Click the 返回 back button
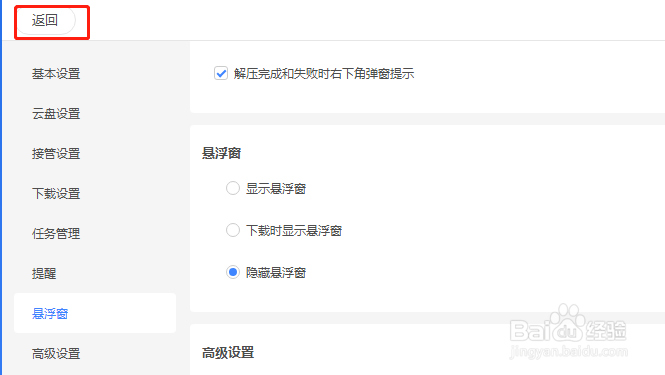The image size is (665, 375). click(45, 20)
